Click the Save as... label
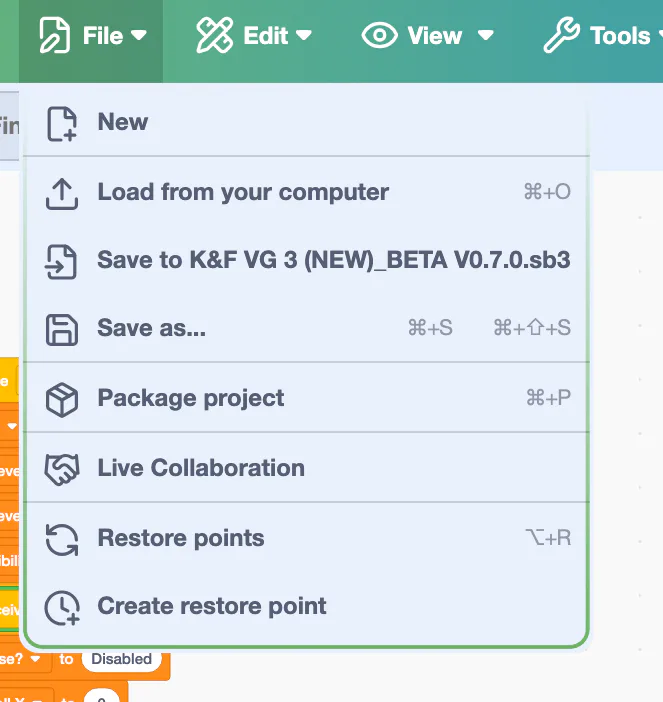 pos(152,329)
